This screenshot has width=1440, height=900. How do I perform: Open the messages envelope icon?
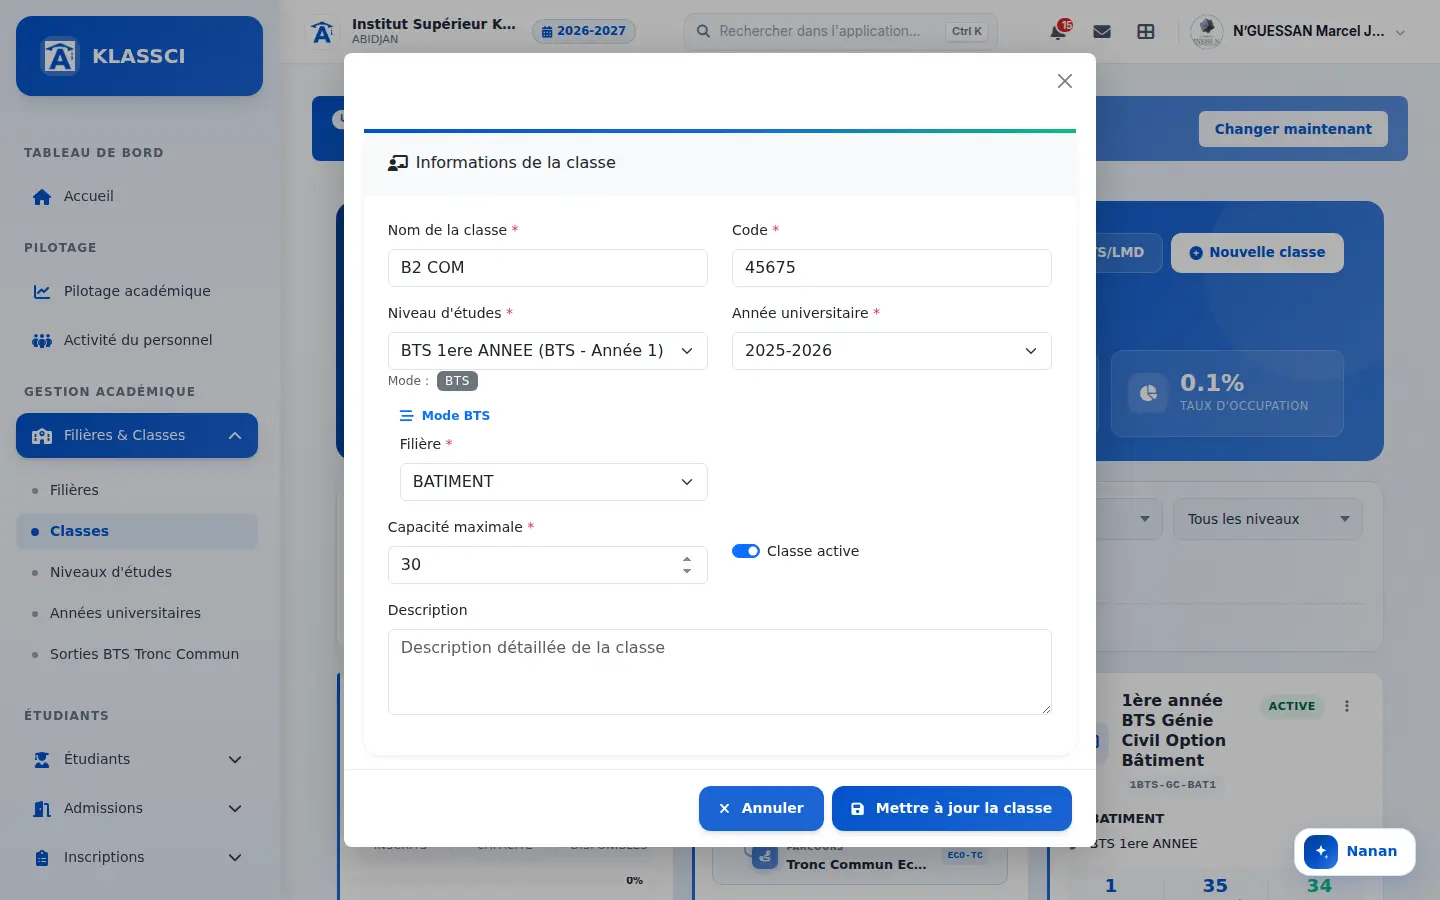1102,32
